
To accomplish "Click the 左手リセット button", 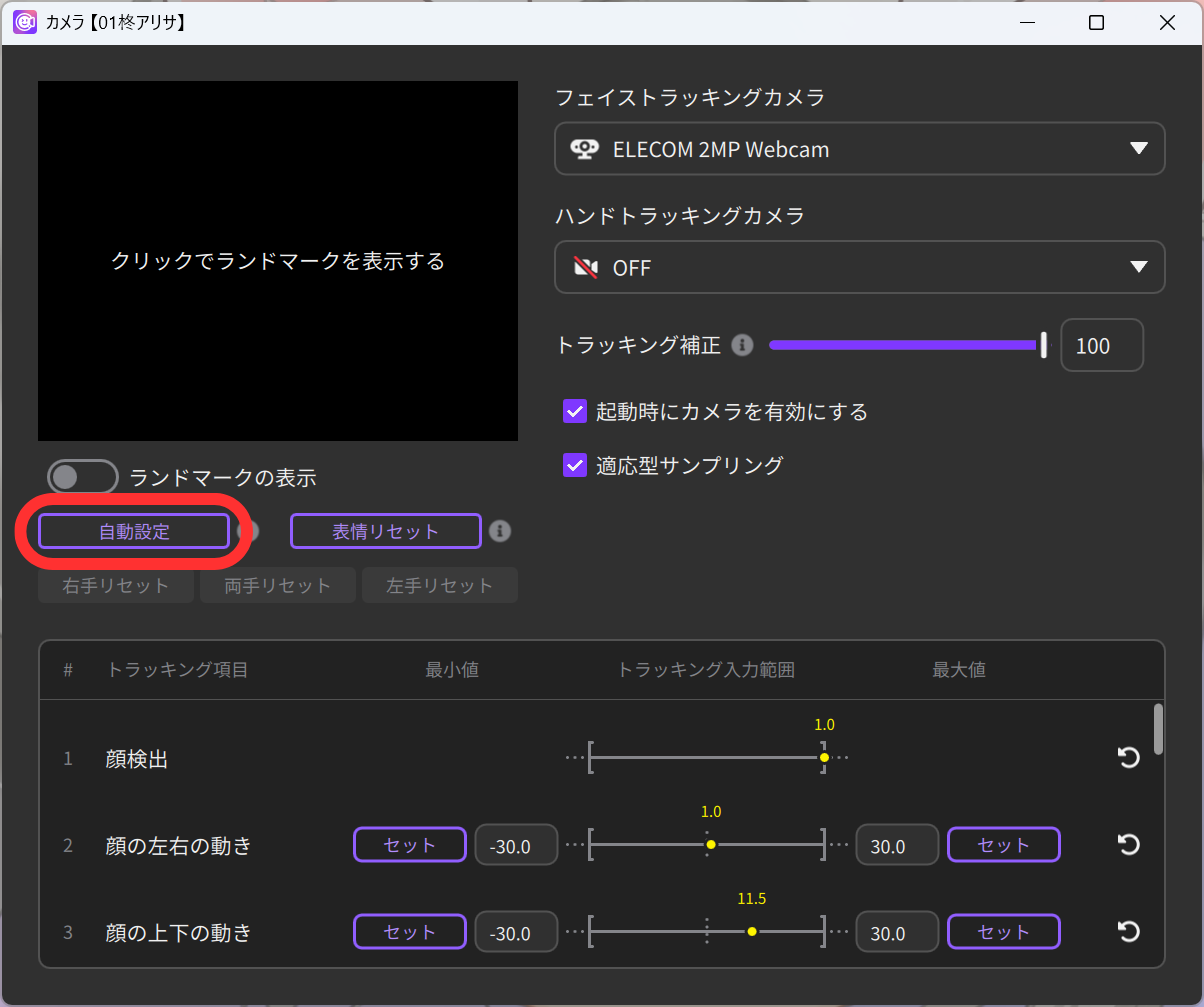I will pos(440,585).
